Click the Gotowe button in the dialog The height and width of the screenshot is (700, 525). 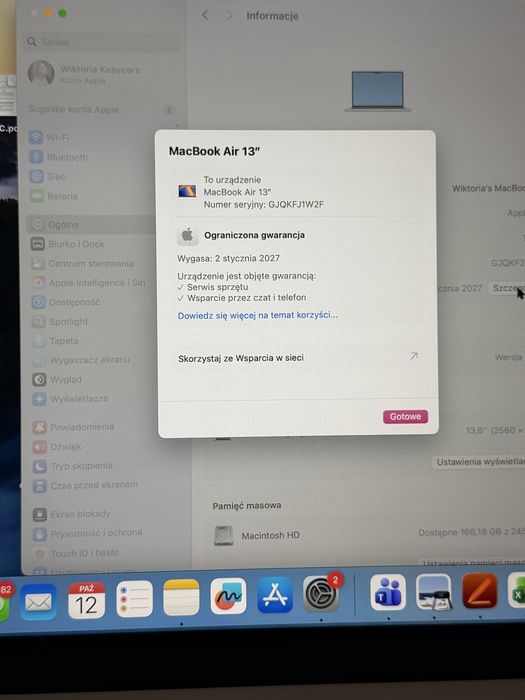pos(405,417)
